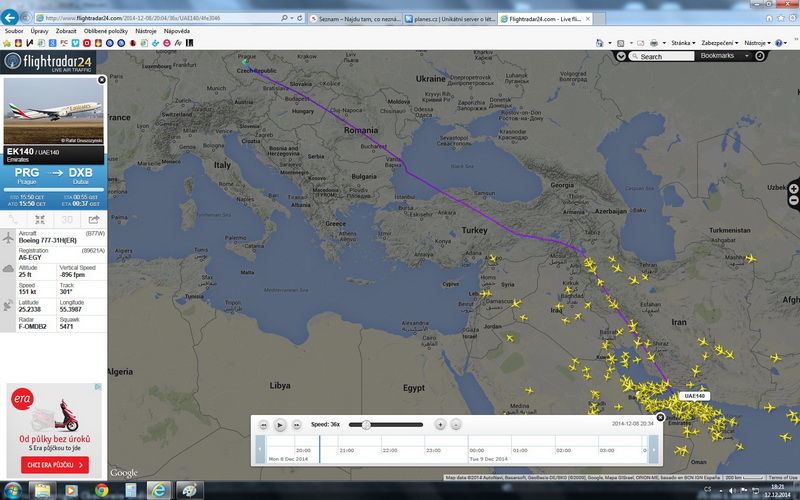
Task: Open the Stránka dropdown in command bar
Action: pos(683,43)
